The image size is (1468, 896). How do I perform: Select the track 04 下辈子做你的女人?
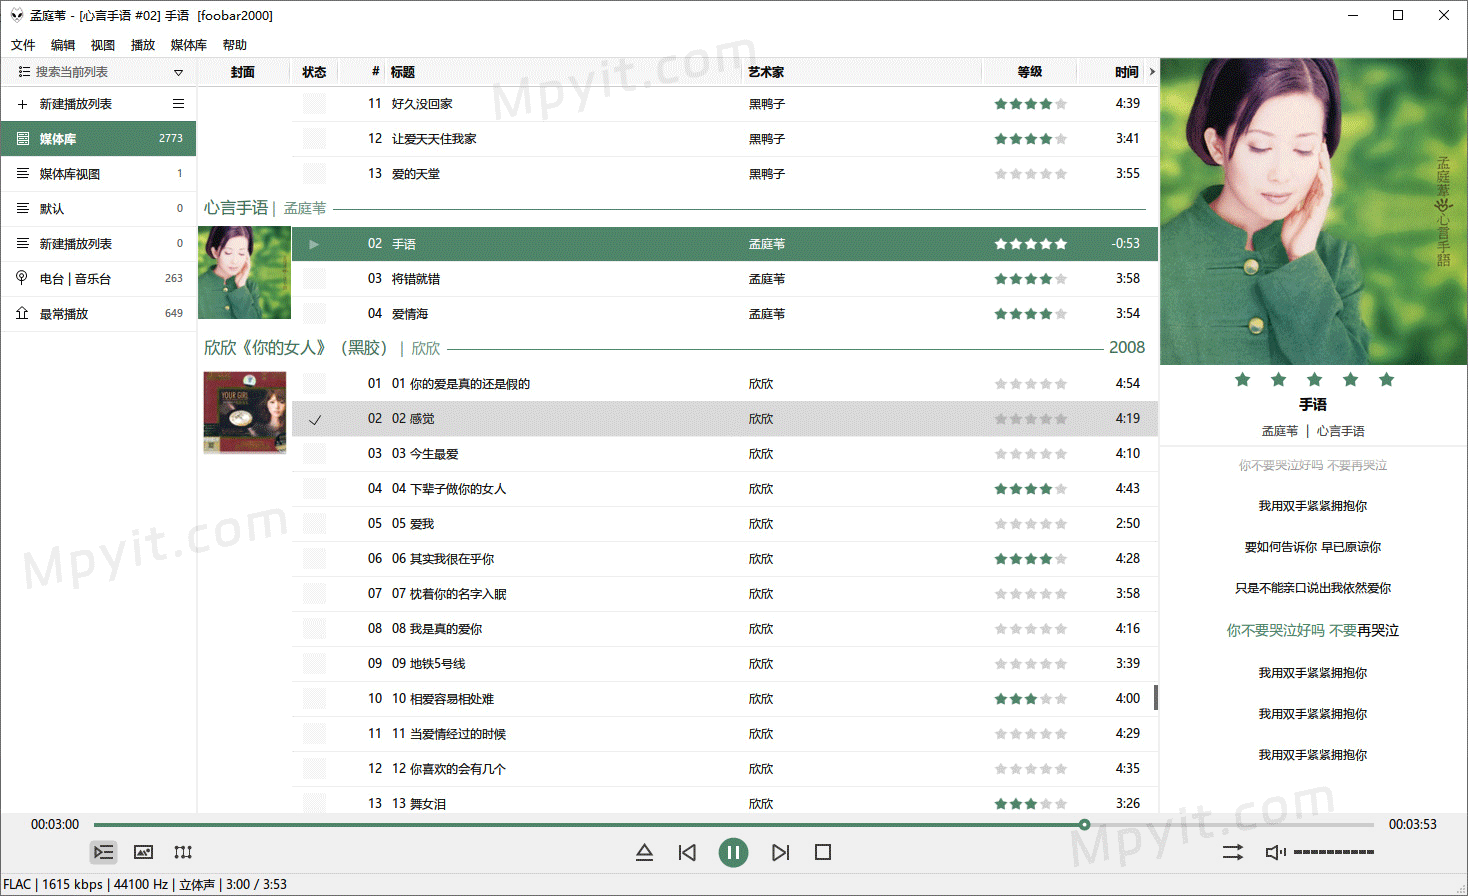725,489
